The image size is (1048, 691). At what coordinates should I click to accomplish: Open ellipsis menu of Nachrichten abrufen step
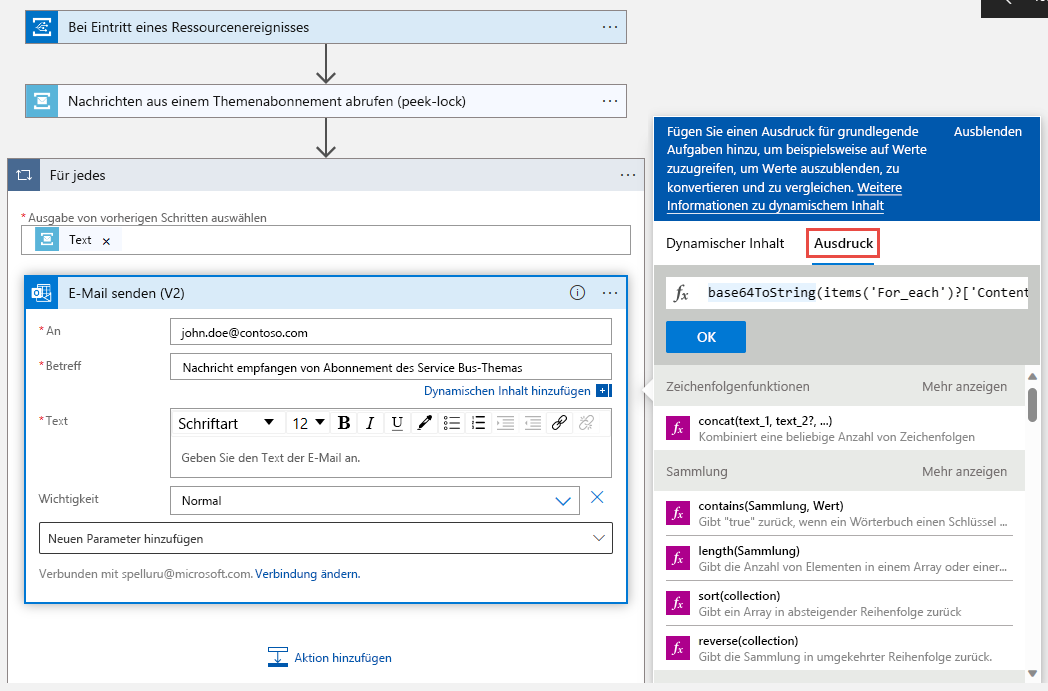click(610, 101)
